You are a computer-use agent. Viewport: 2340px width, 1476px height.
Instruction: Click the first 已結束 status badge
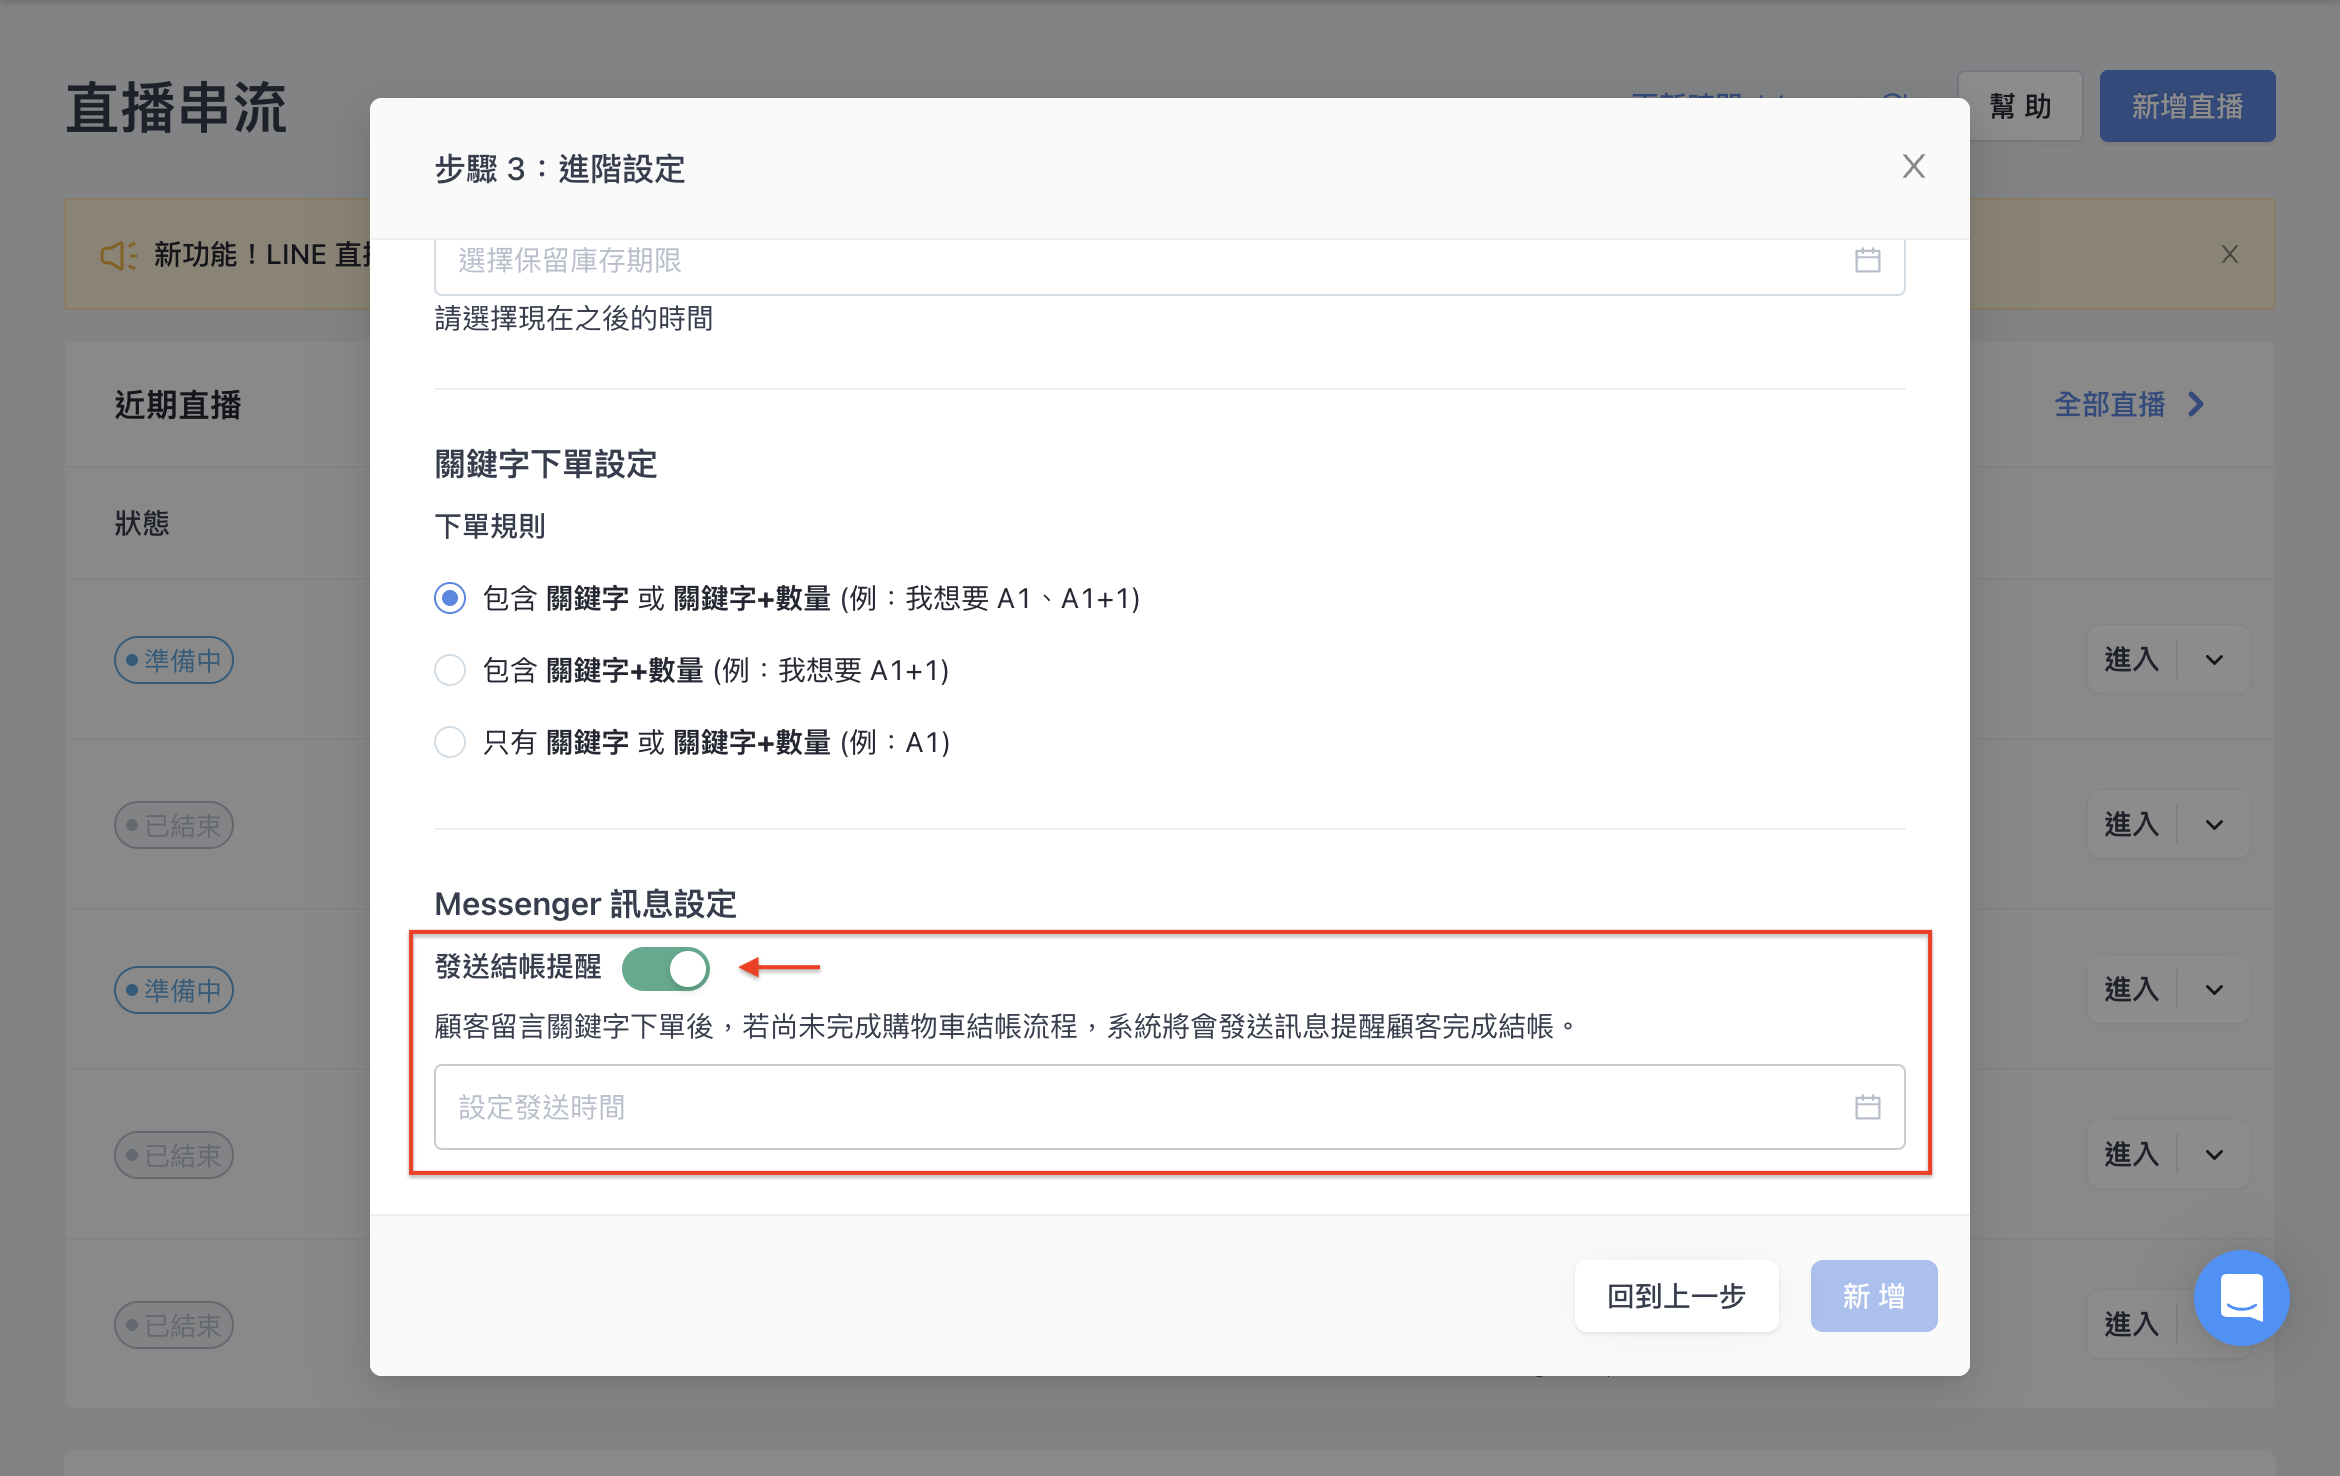pos(174,825)
